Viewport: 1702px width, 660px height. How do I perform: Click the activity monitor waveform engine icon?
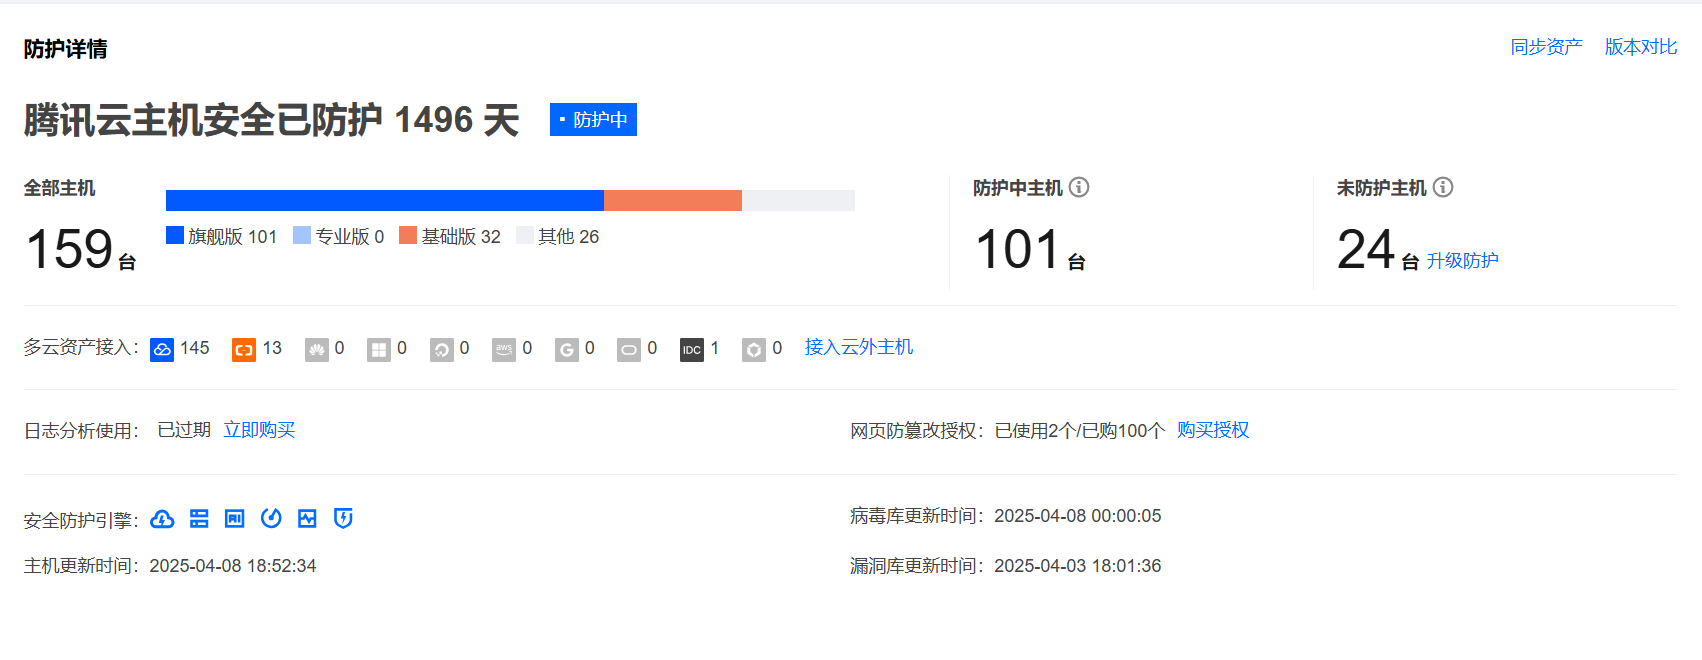pos(307,518)
